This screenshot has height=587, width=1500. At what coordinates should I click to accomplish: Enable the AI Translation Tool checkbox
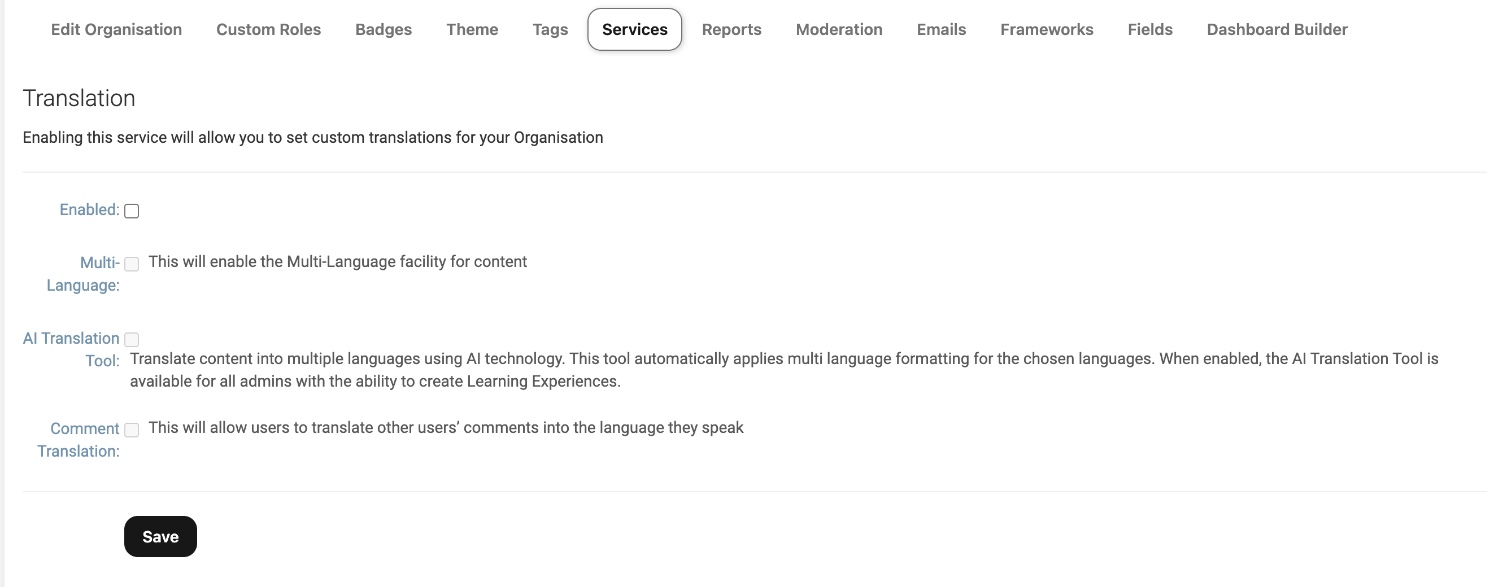(131, 340)
